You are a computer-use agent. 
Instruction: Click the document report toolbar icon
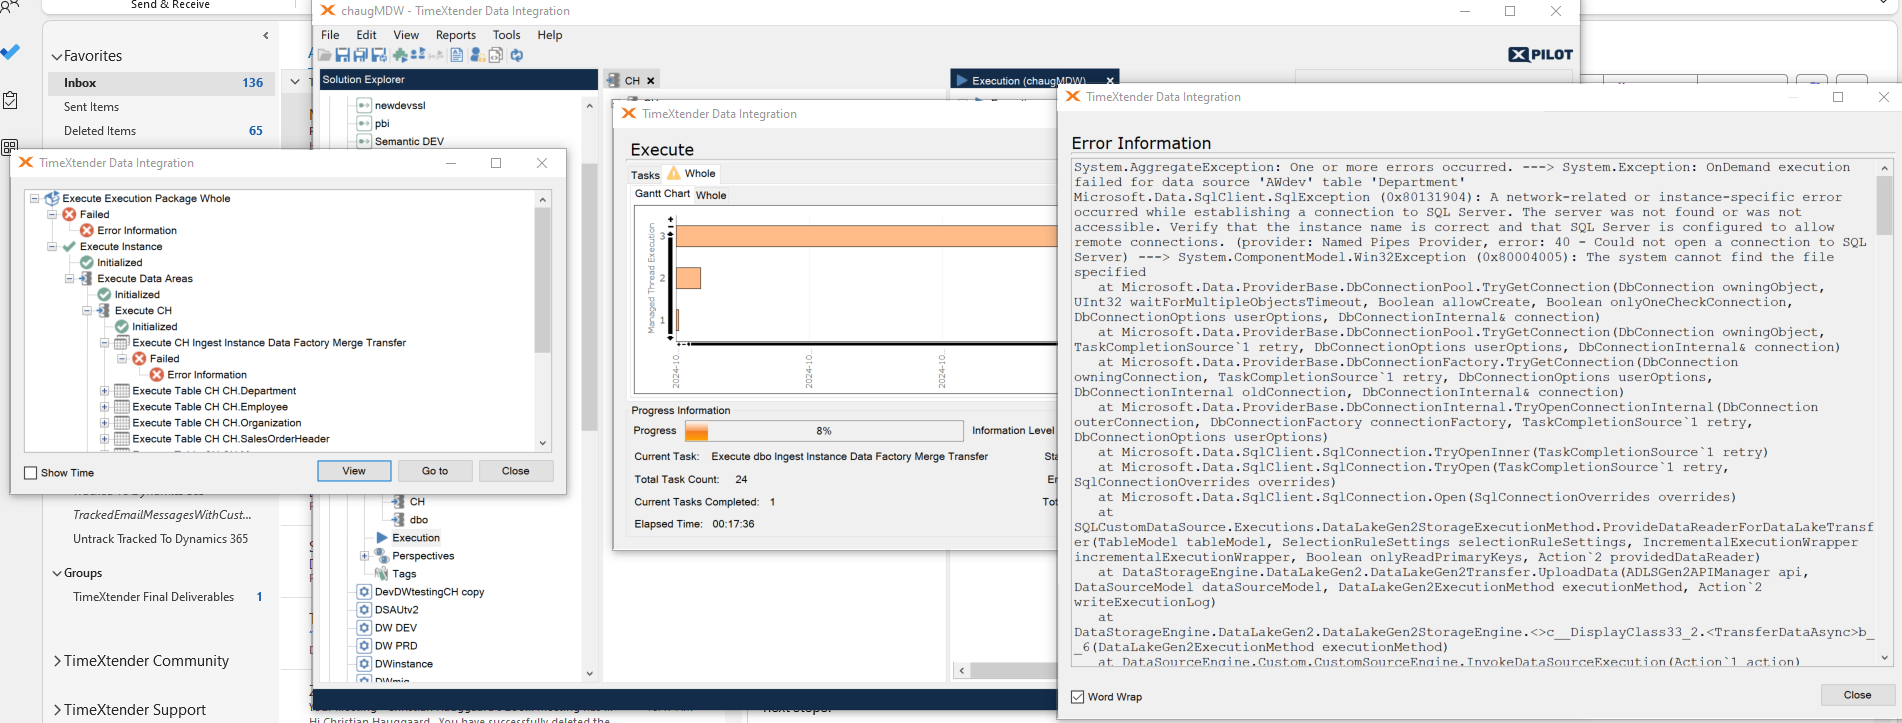(x=457, y=55)
